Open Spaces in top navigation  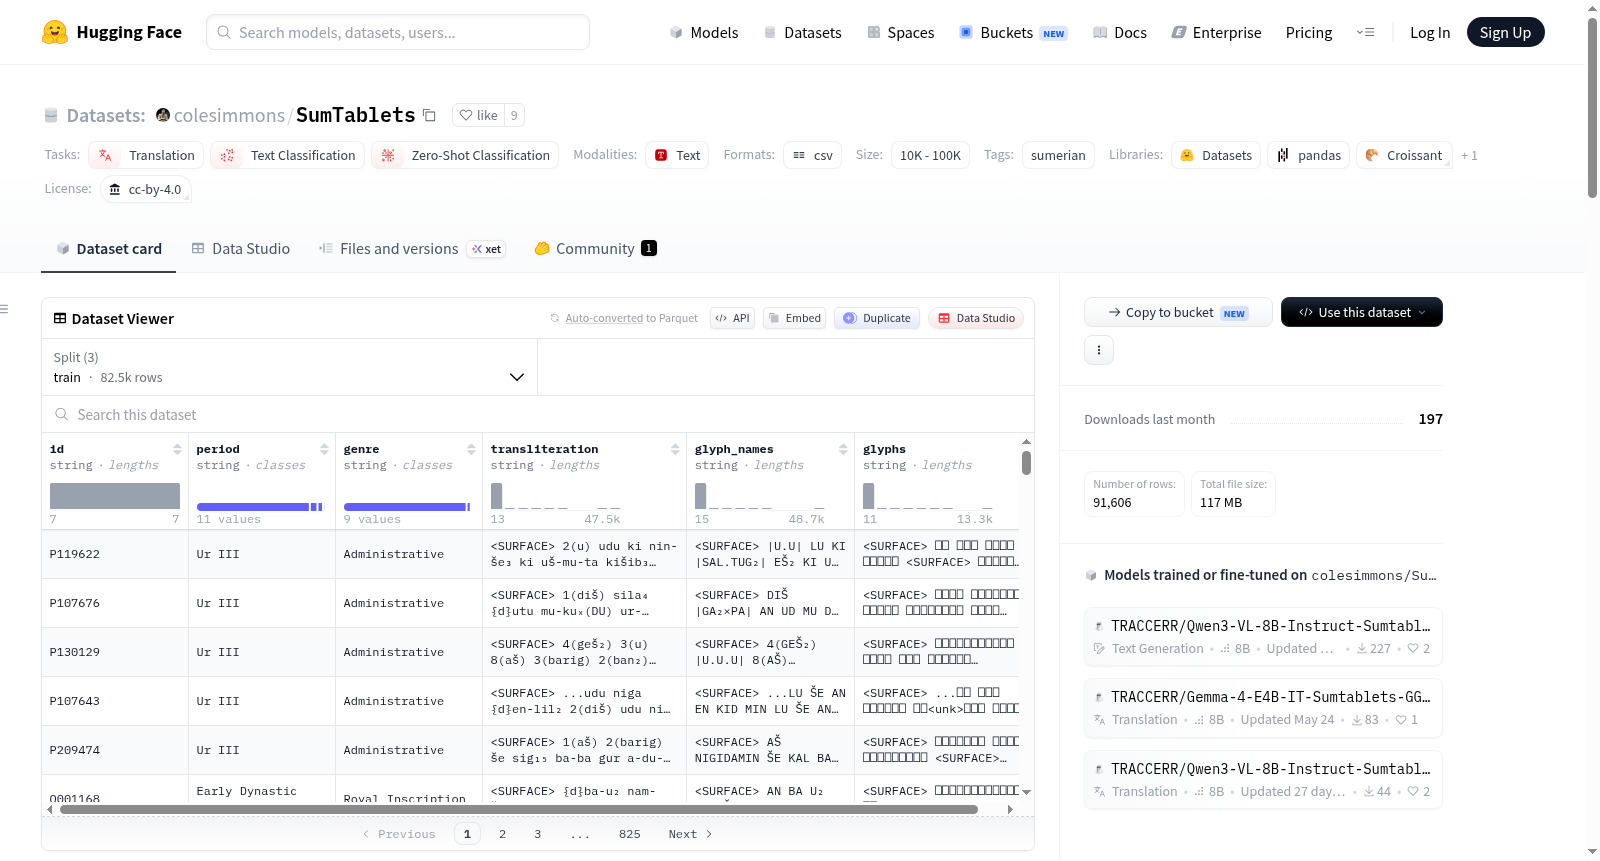(900, 32)
